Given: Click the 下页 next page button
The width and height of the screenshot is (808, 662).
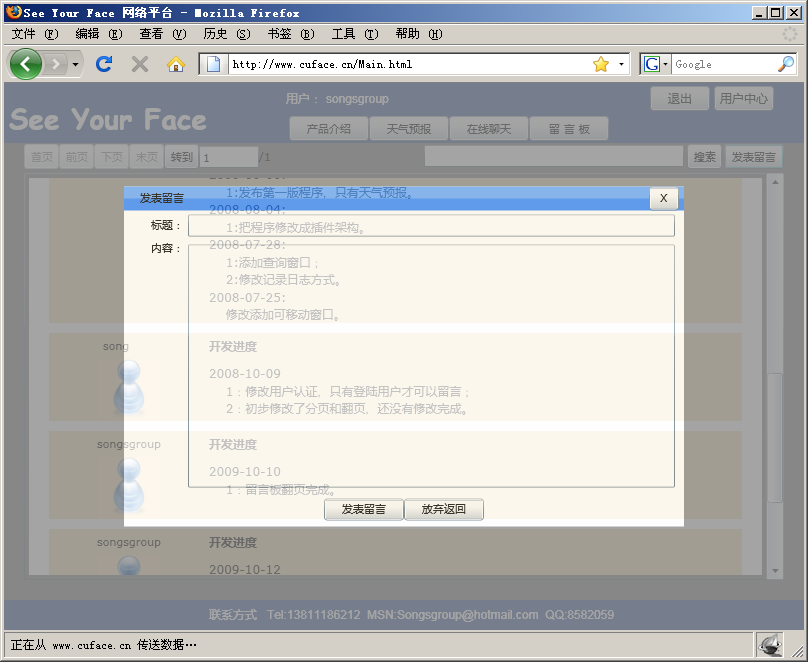Looking at the screenshot, I should [112, 157].
